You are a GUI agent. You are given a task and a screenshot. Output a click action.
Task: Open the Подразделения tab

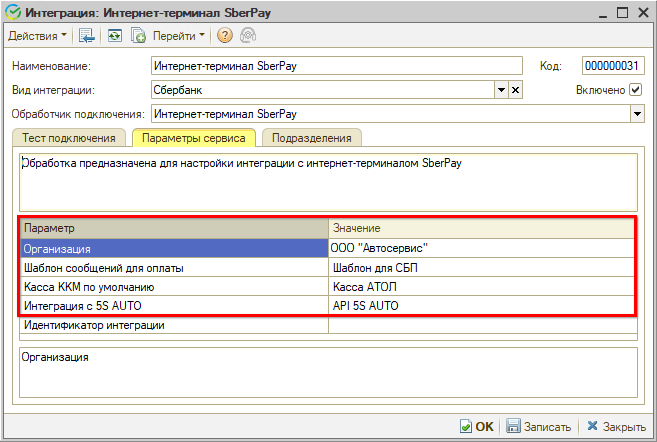click(311, 138)
